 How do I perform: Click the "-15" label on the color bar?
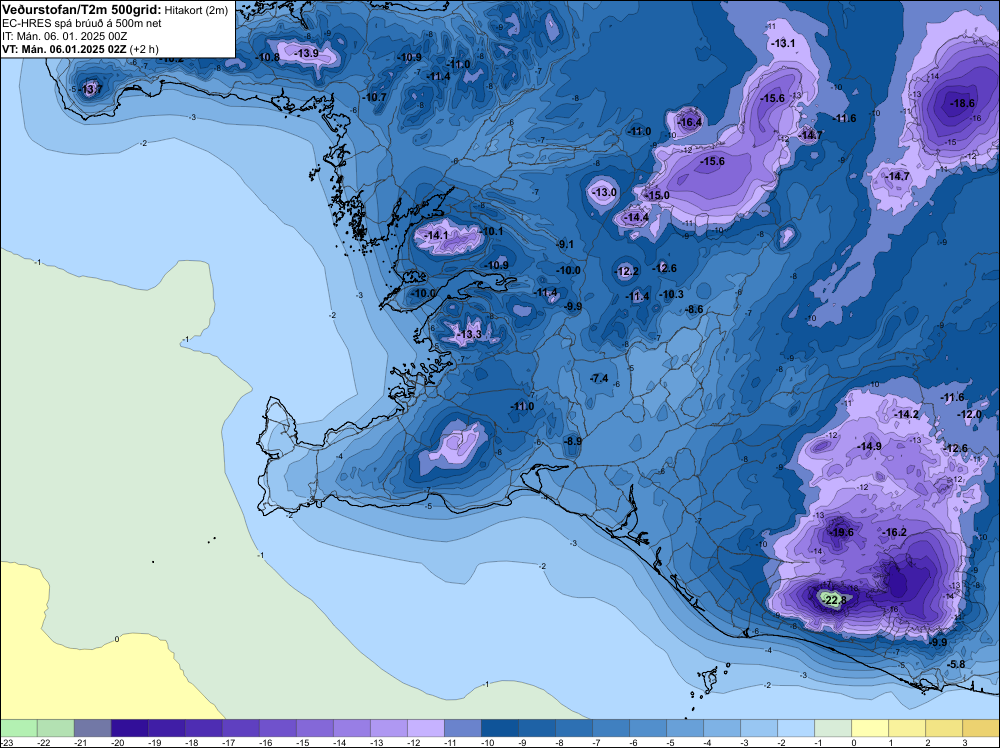coord(303,742)
